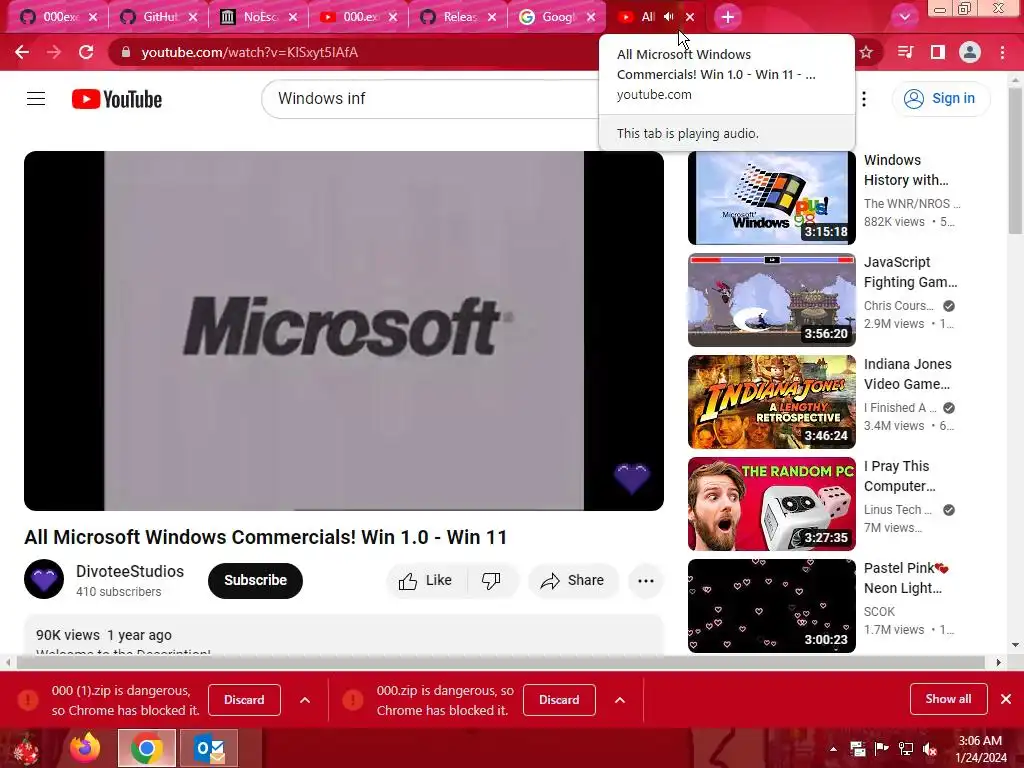This screenshot has height=768, width=1024.
Task: Mute the tab via speaker icon
Action: (x=668, y=17)
